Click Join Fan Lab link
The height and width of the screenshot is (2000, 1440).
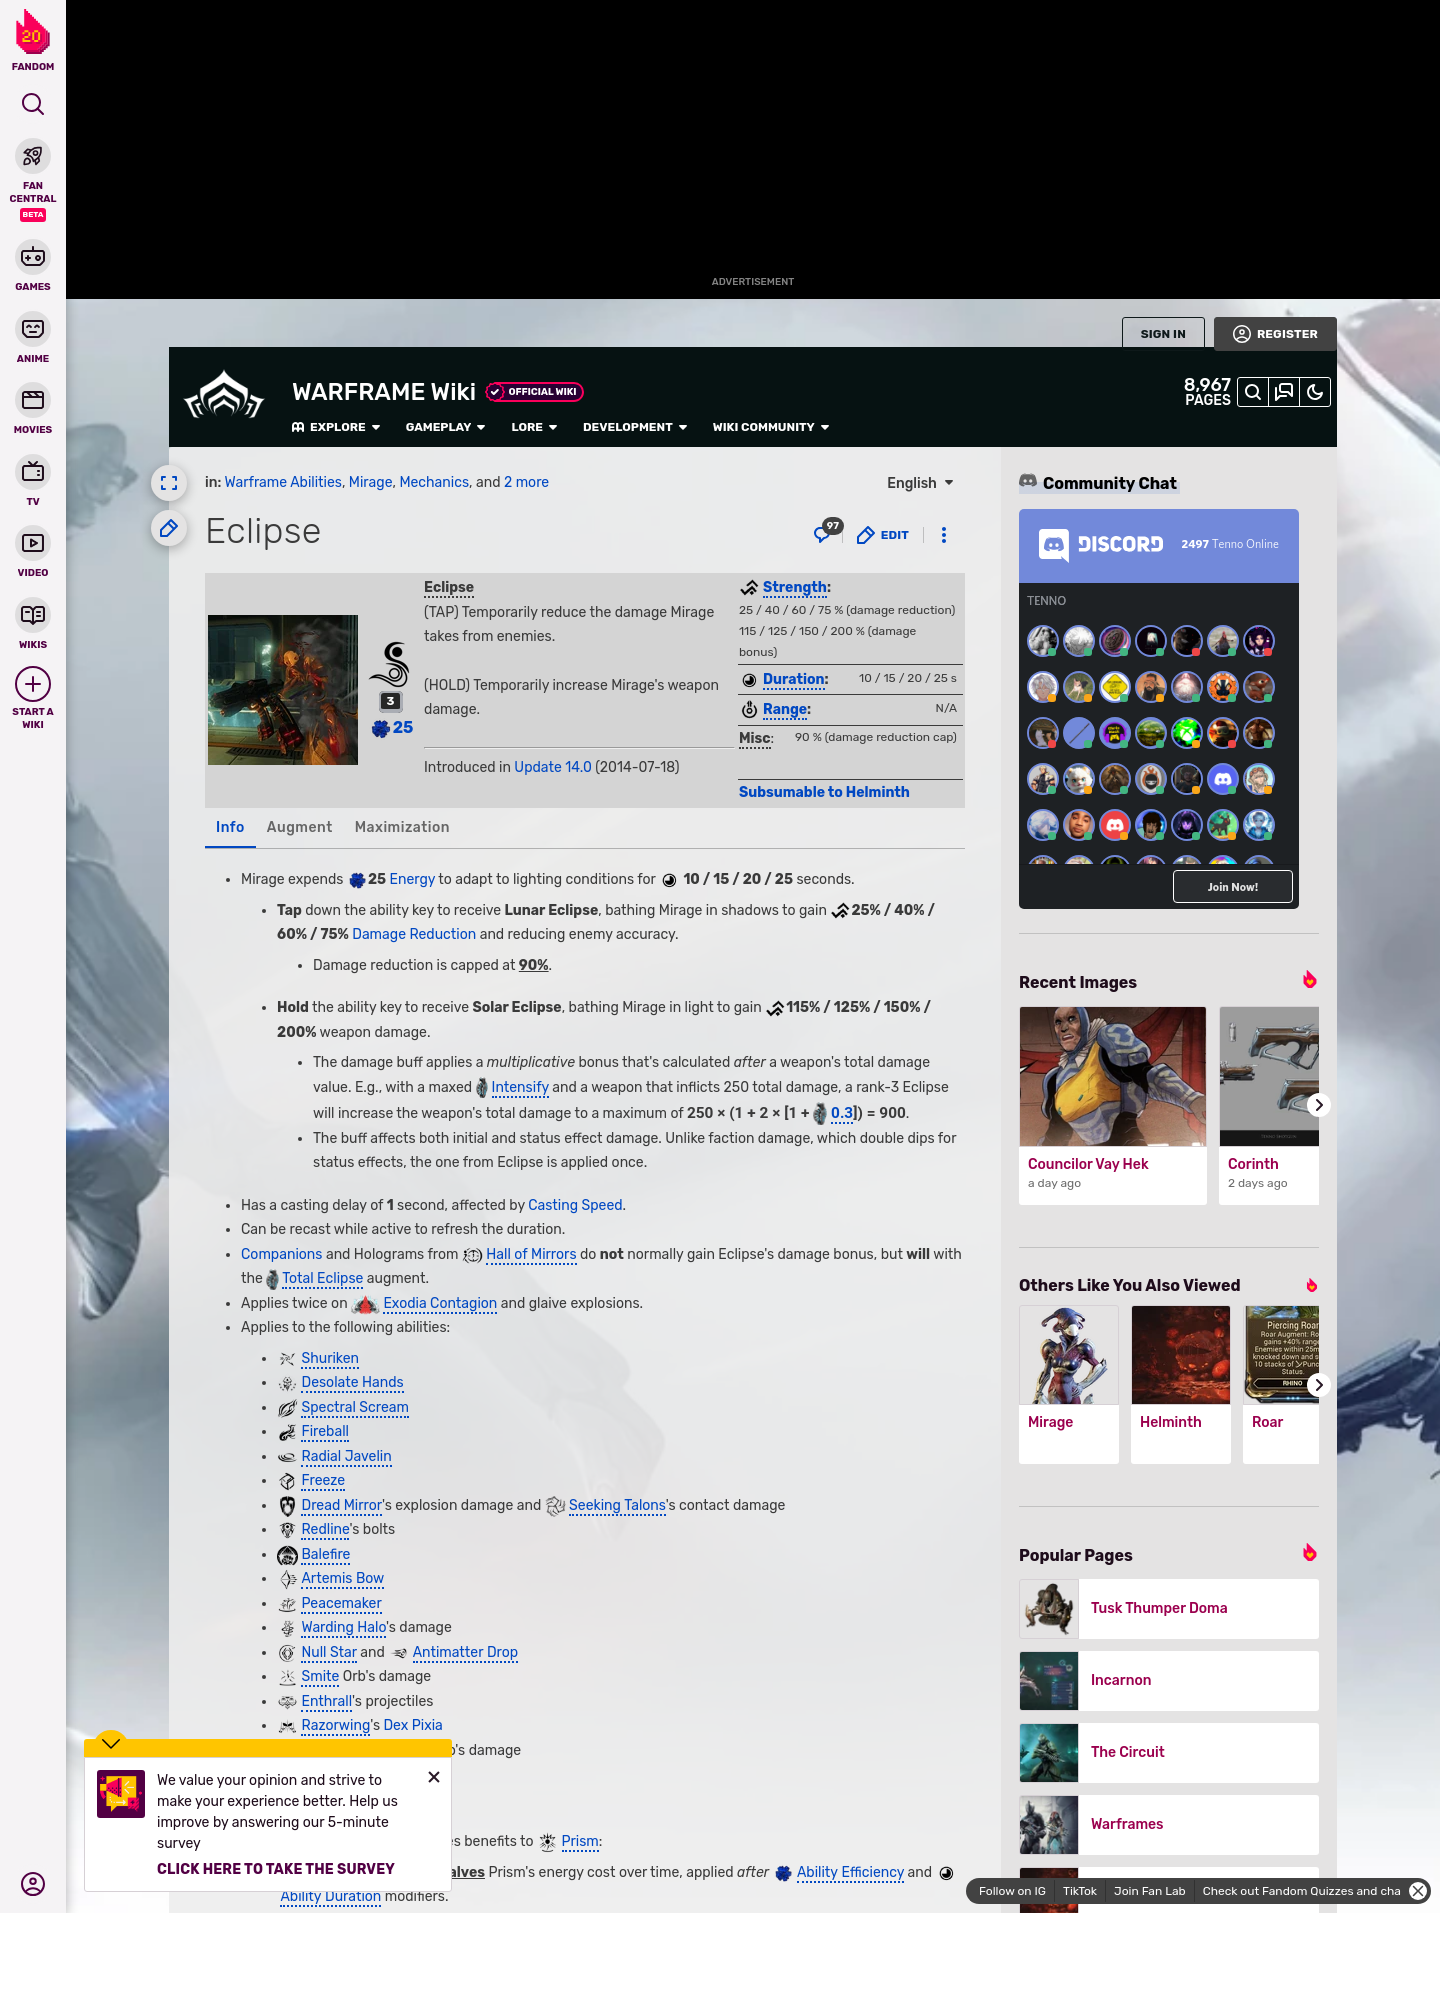coord(1150,1891)
